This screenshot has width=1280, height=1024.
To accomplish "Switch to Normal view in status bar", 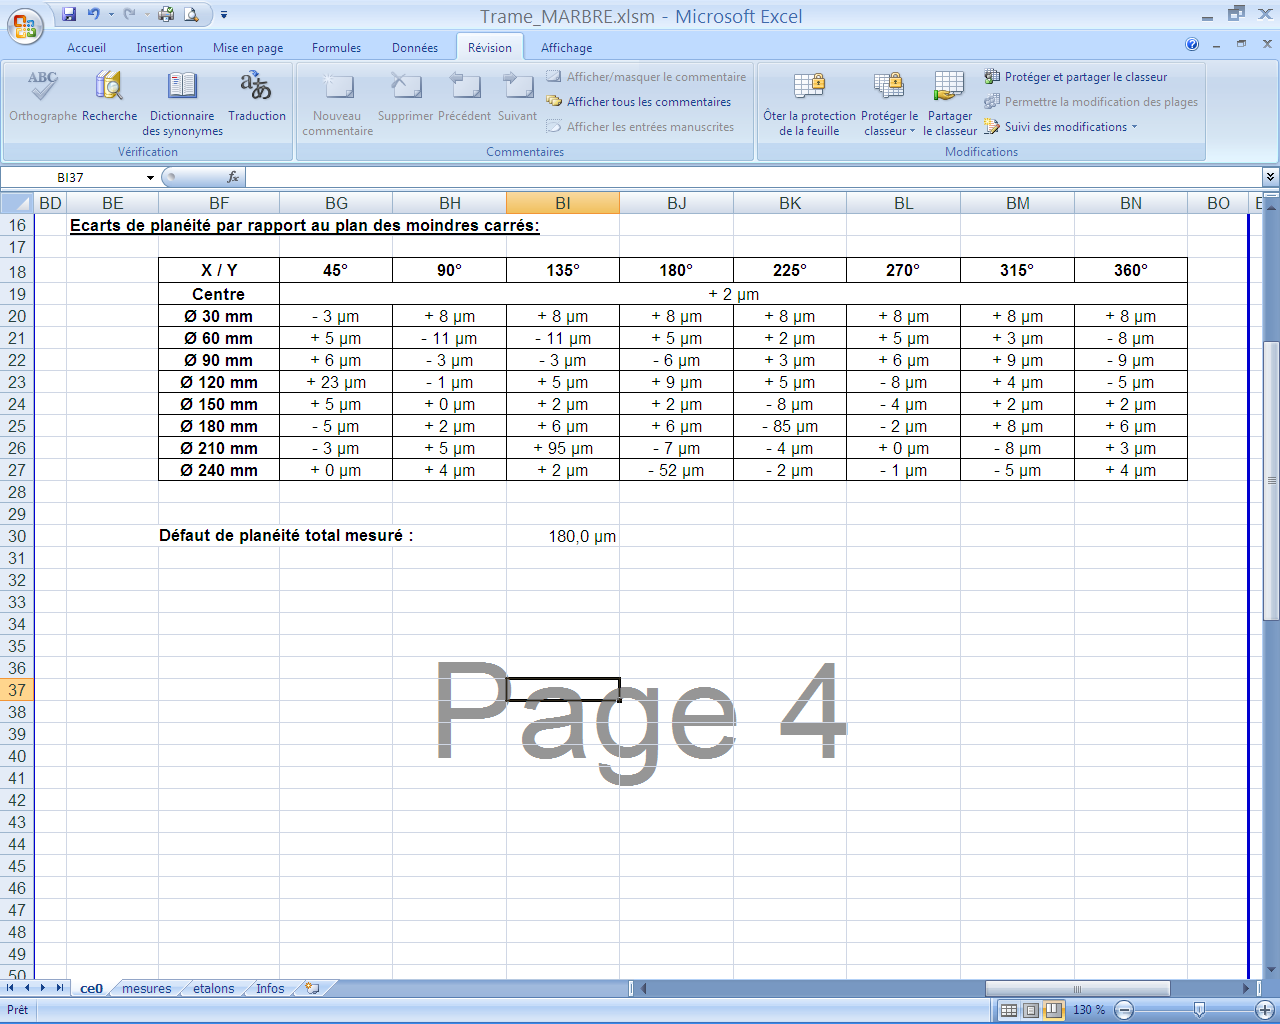I will click(x=1009, y=1010).
